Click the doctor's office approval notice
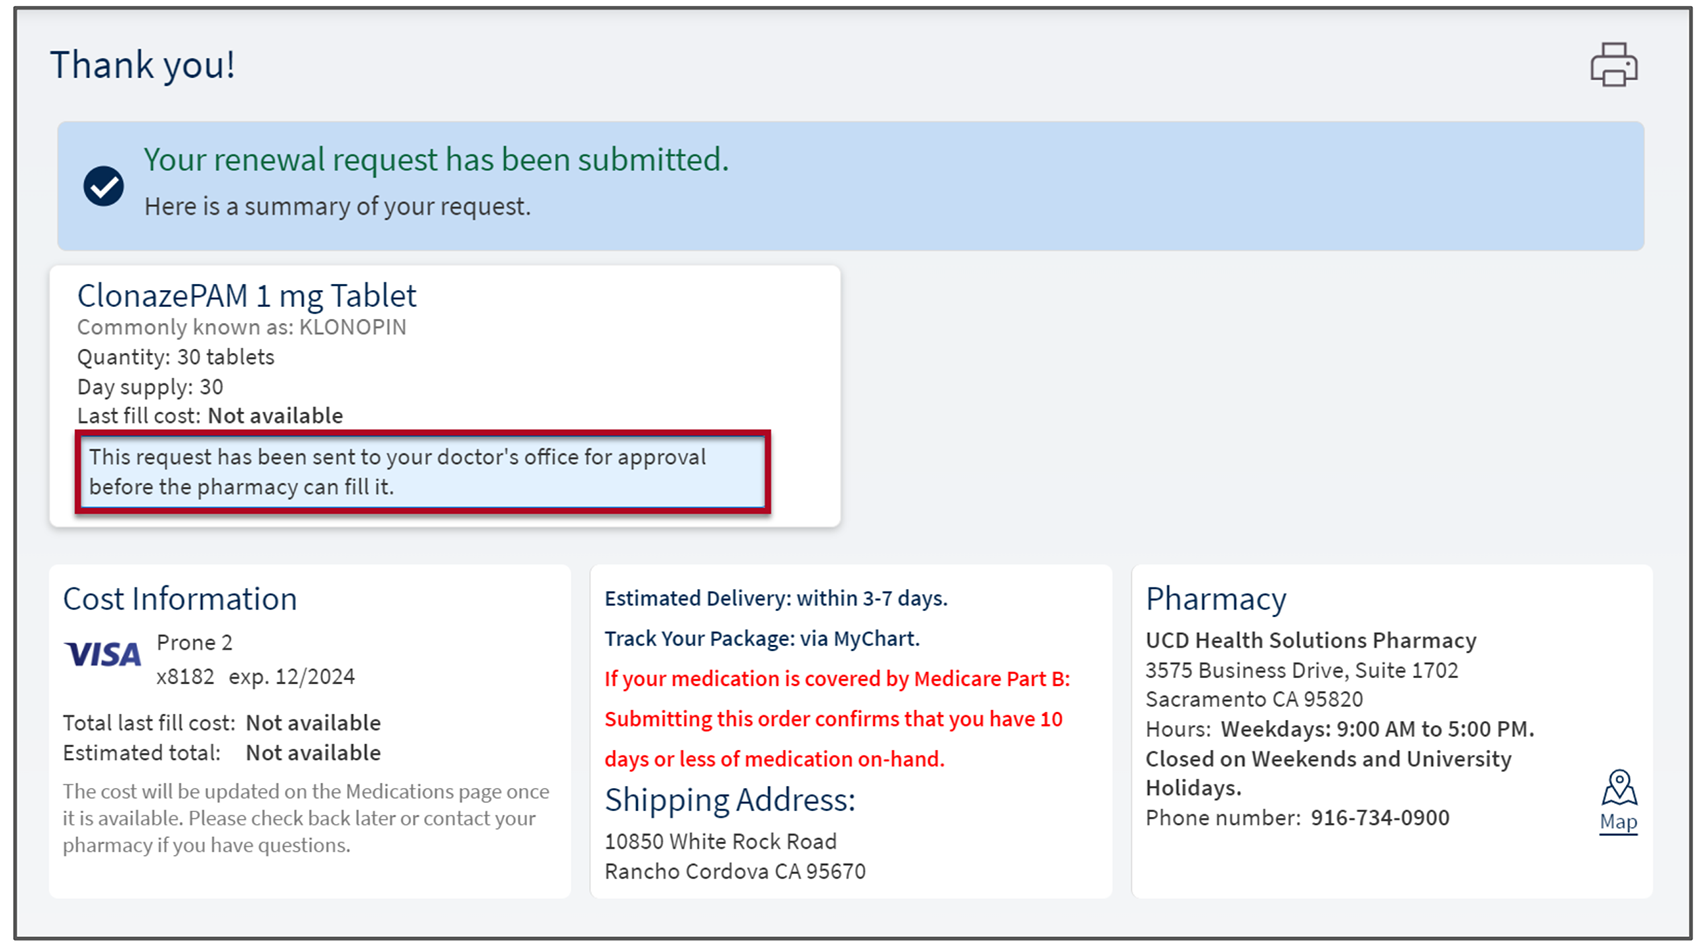1700x948 pixels. click(x=422, y=472)
